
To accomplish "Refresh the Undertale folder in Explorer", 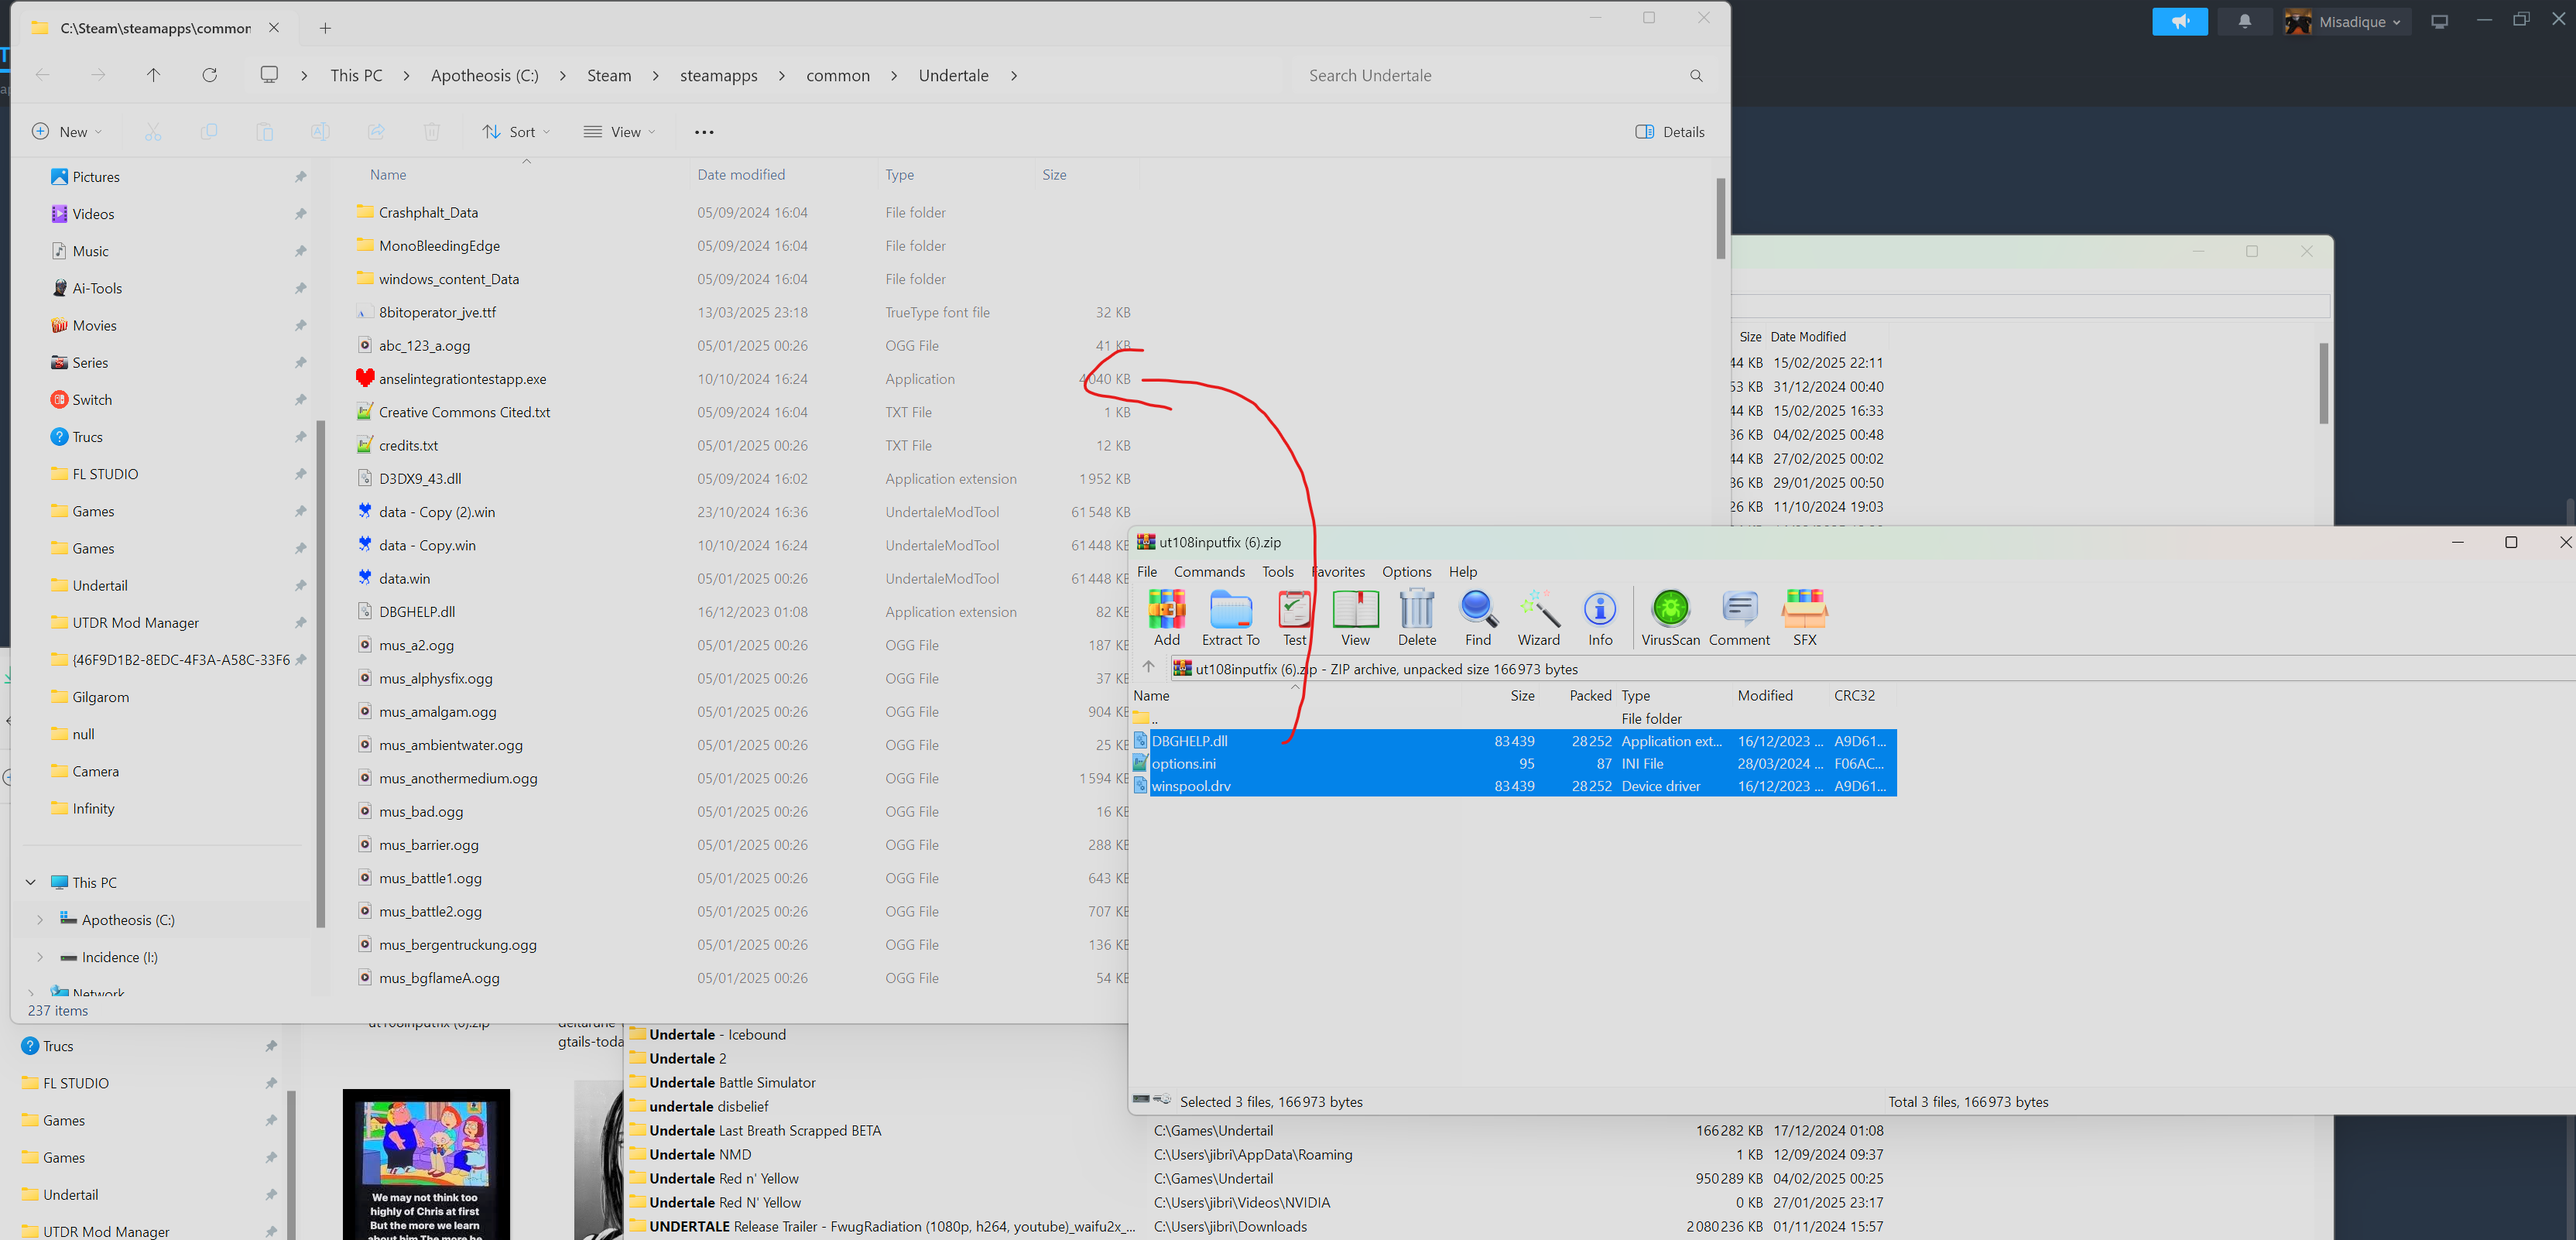I will 209,75.
